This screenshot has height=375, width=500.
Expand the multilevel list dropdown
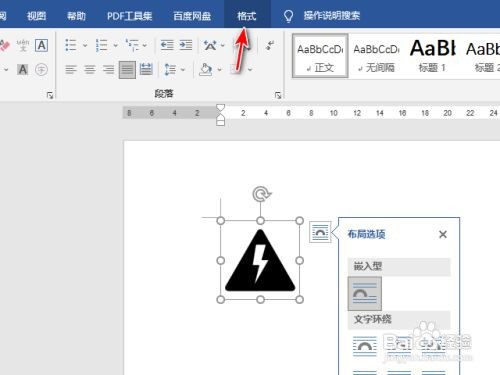coord(145,45)
